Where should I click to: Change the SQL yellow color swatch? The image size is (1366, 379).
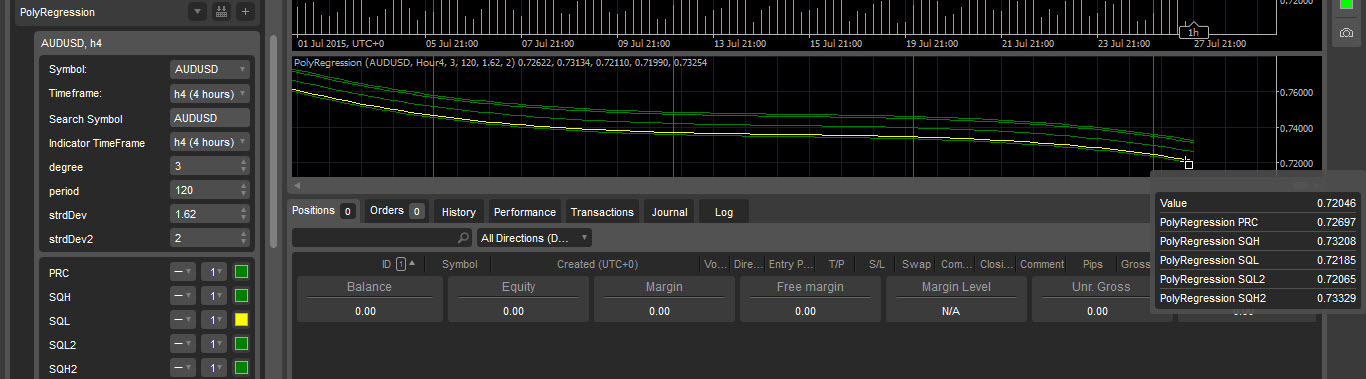241,320
